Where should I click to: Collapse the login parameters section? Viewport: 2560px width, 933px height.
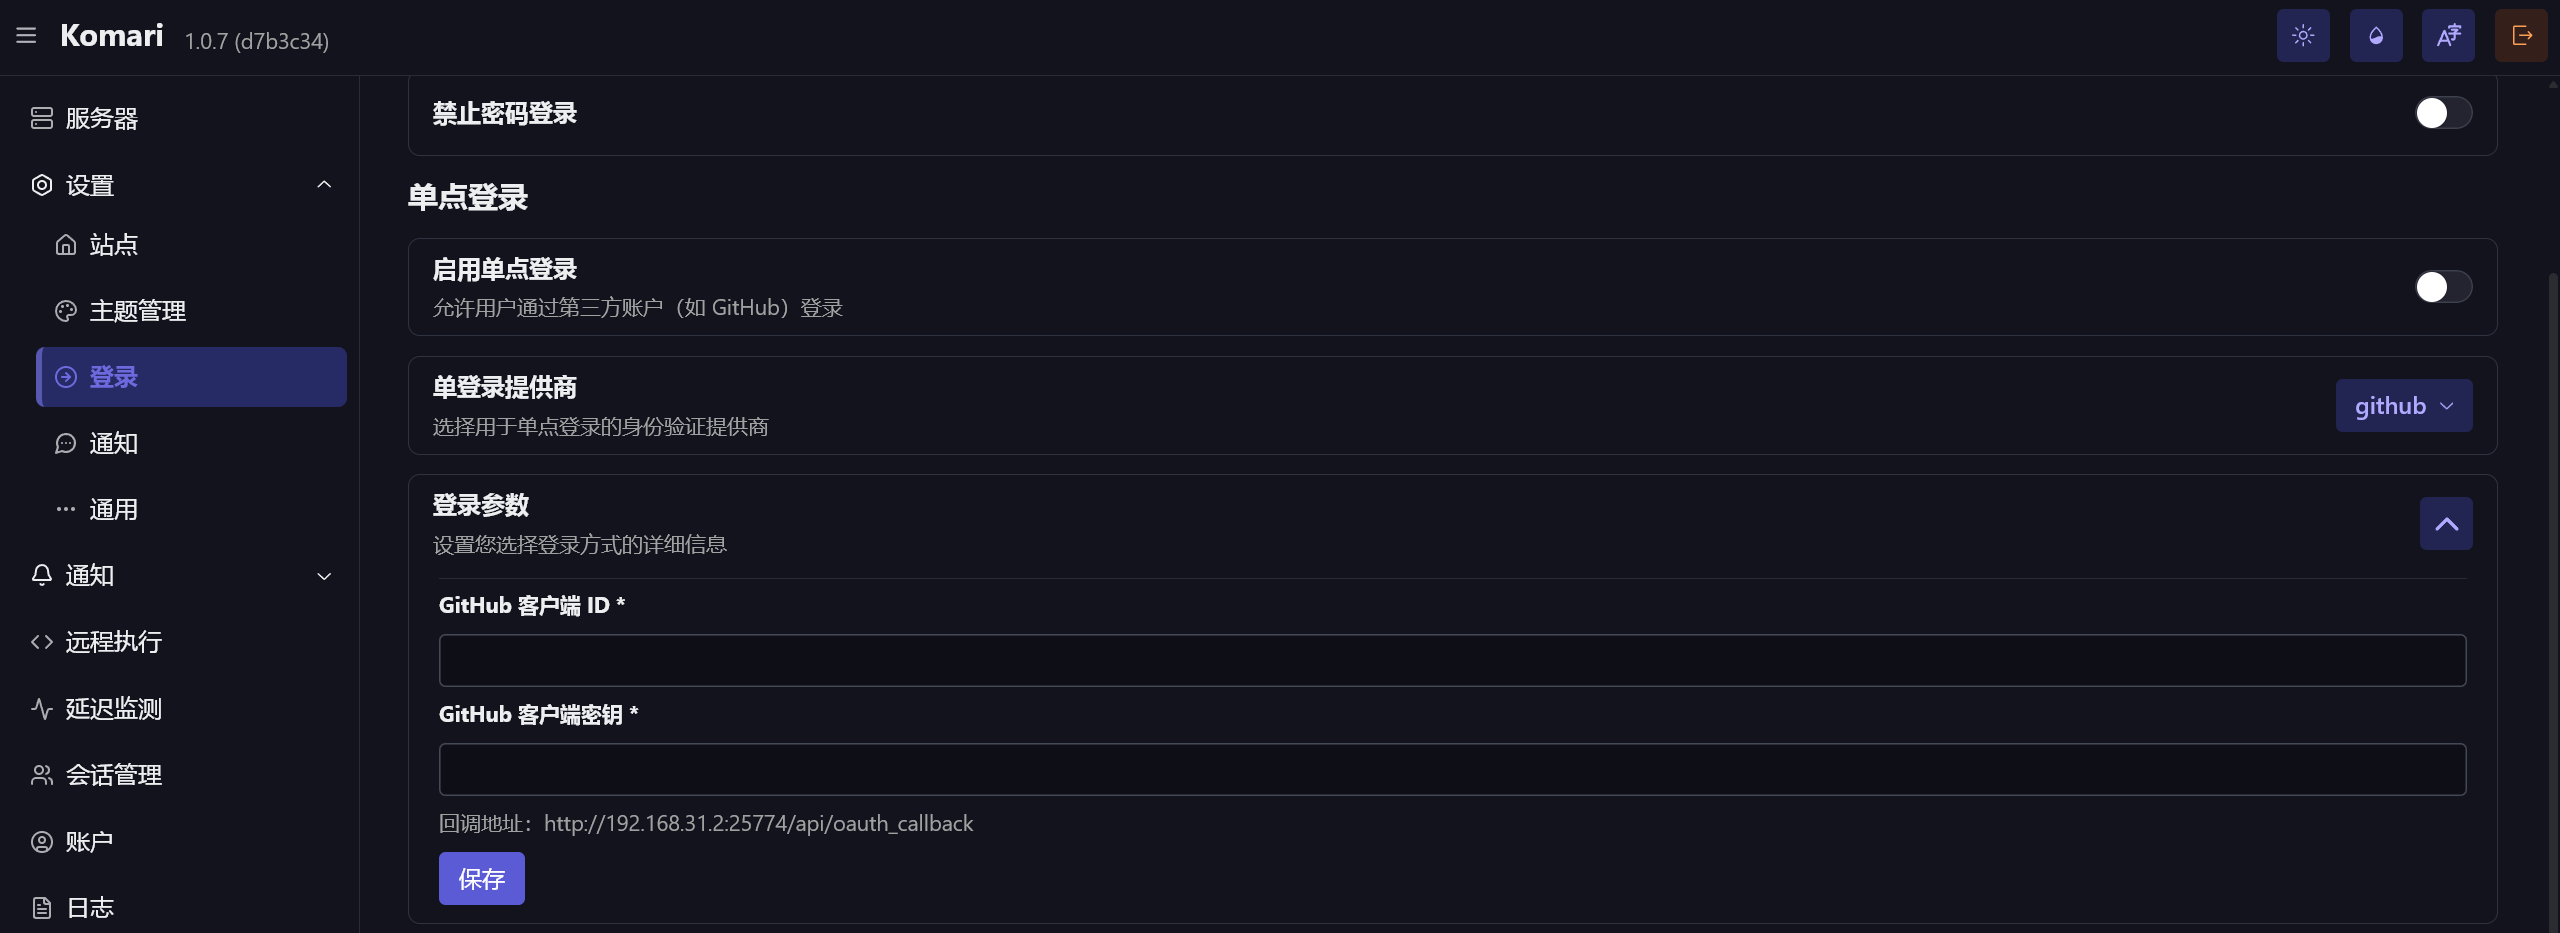point(2446,524)
